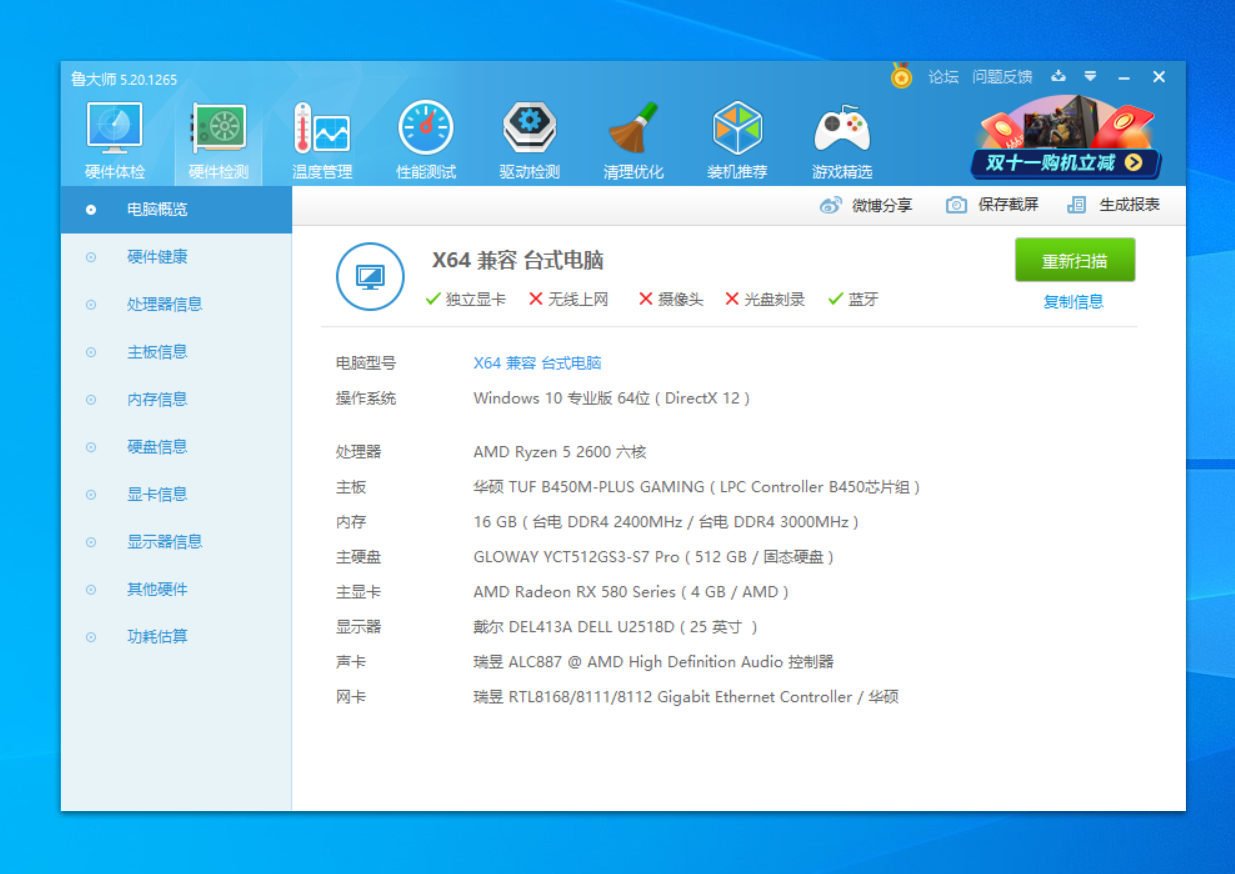The height and width of the screenshot is (874, 1235).
Task: Click the AMD Radeon RX 580 Series value
Action: click(631, 592)
